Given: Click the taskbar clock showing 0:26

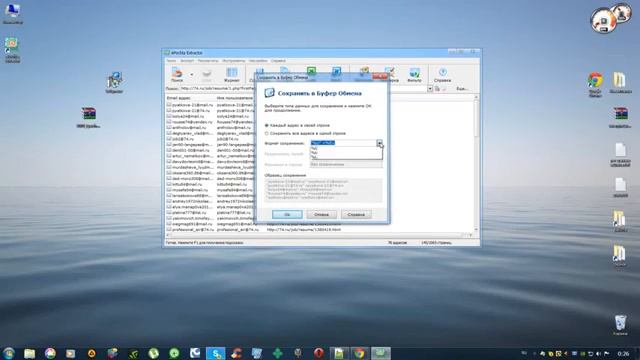Looking at the screenshot, I should pos(623,353).
